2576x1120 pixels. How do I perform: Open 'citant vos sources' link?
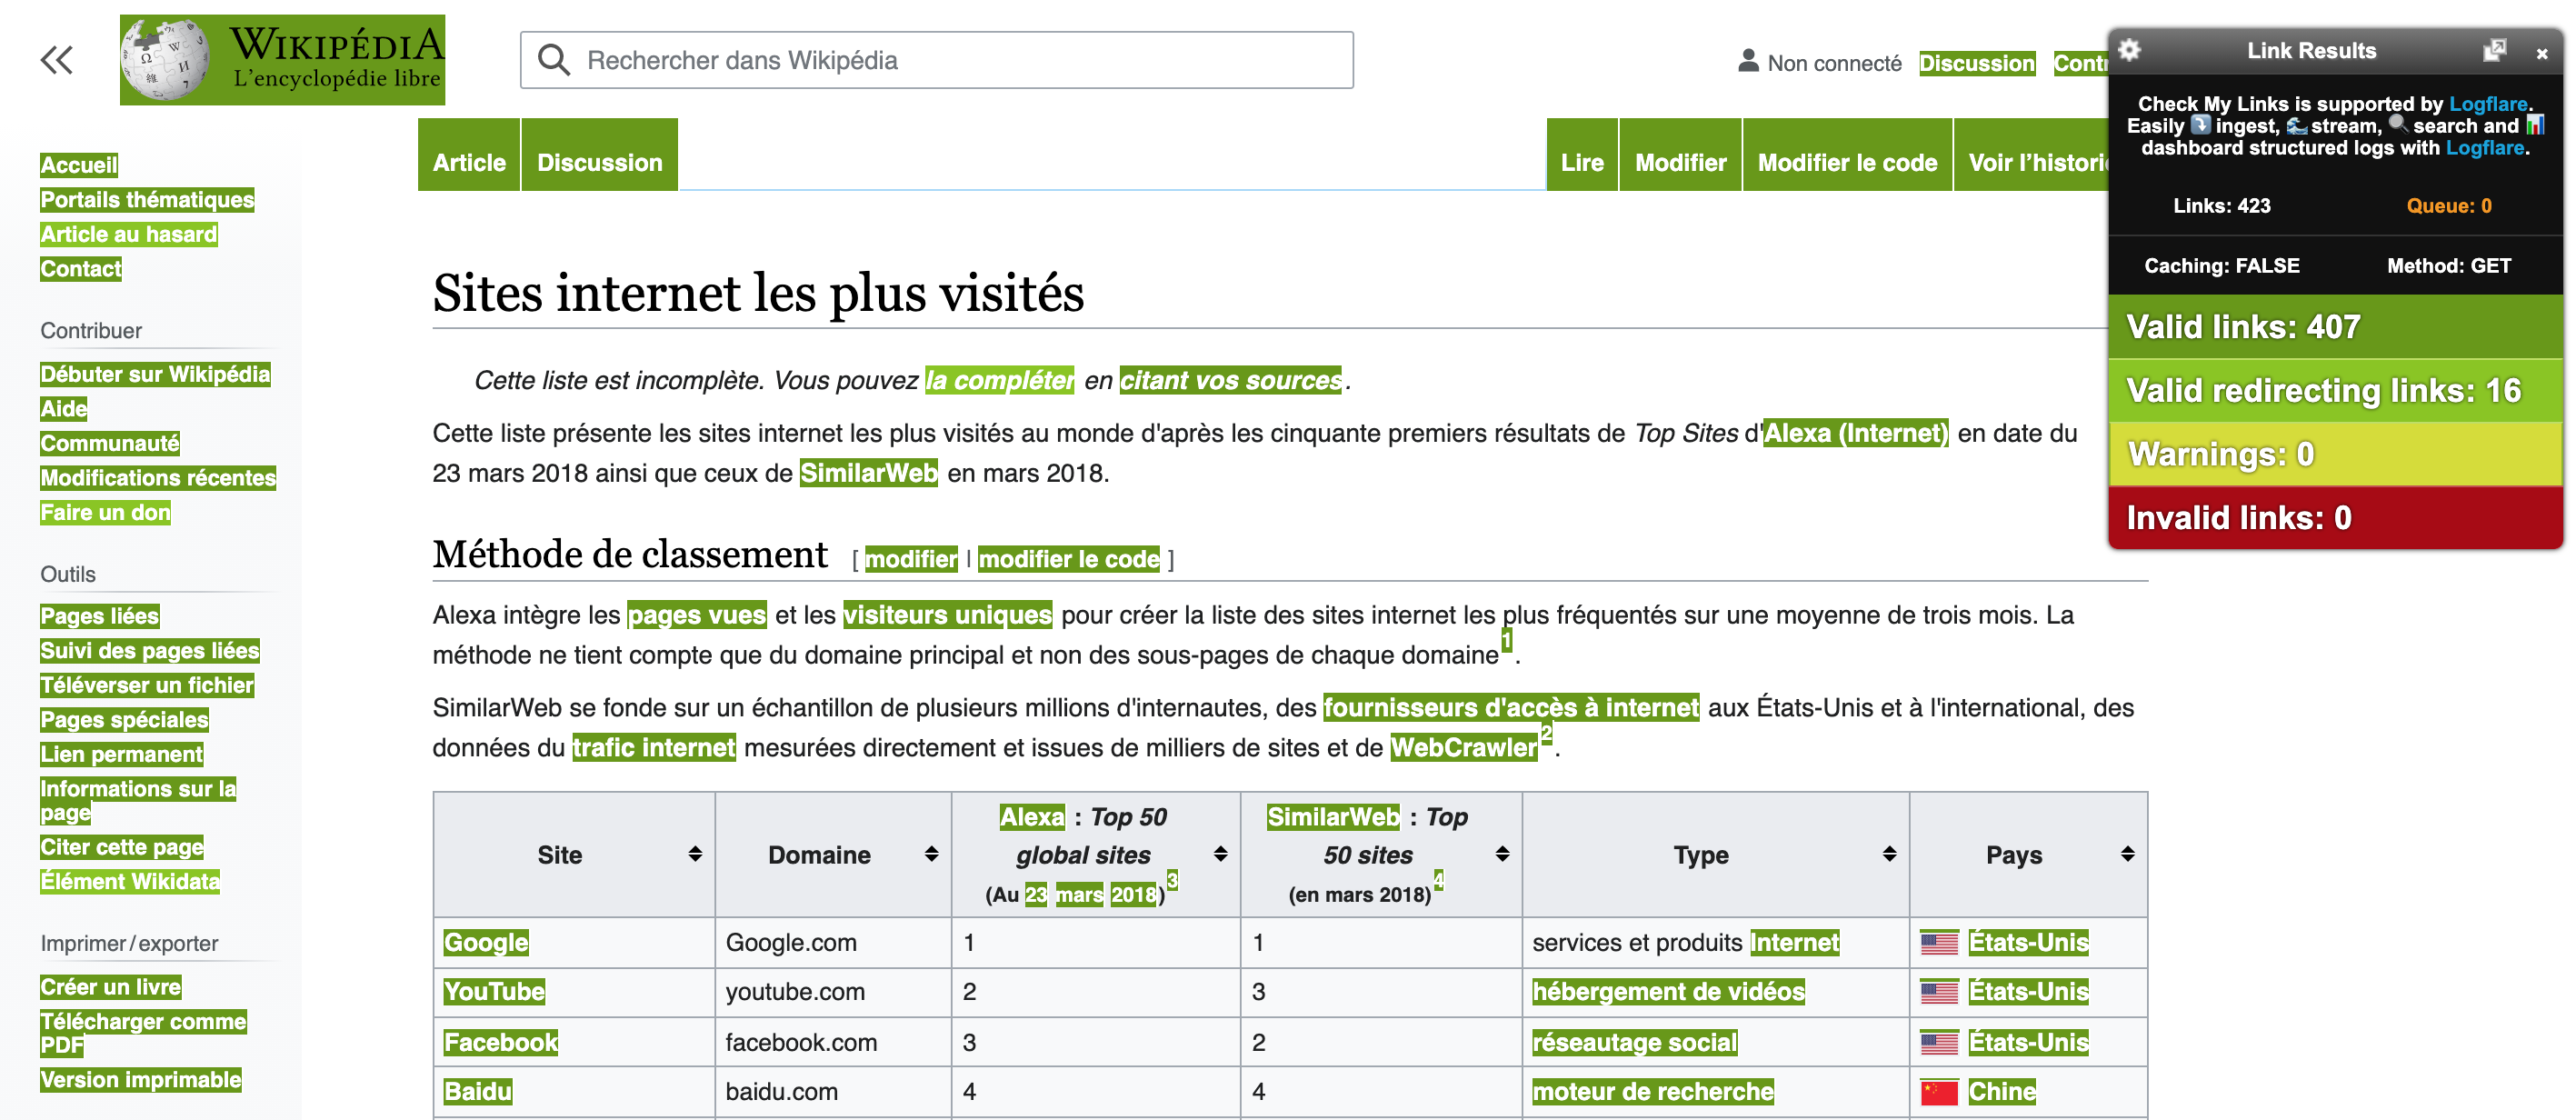1230,380
